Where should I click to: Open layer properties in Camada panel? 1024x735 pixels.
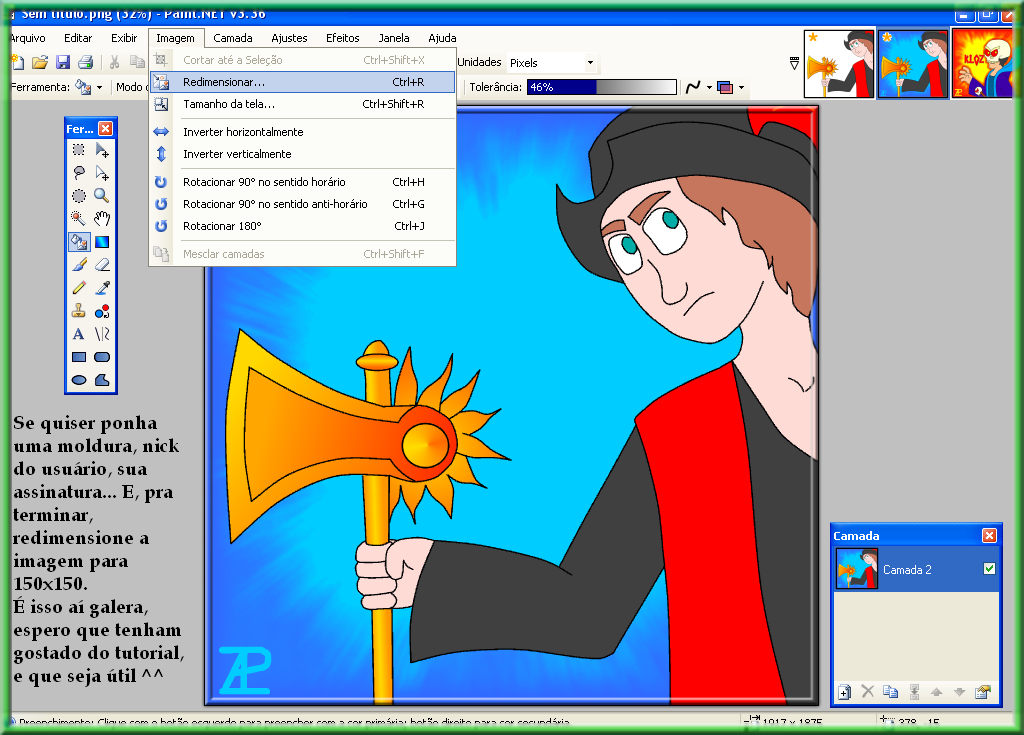pos(983,692)
